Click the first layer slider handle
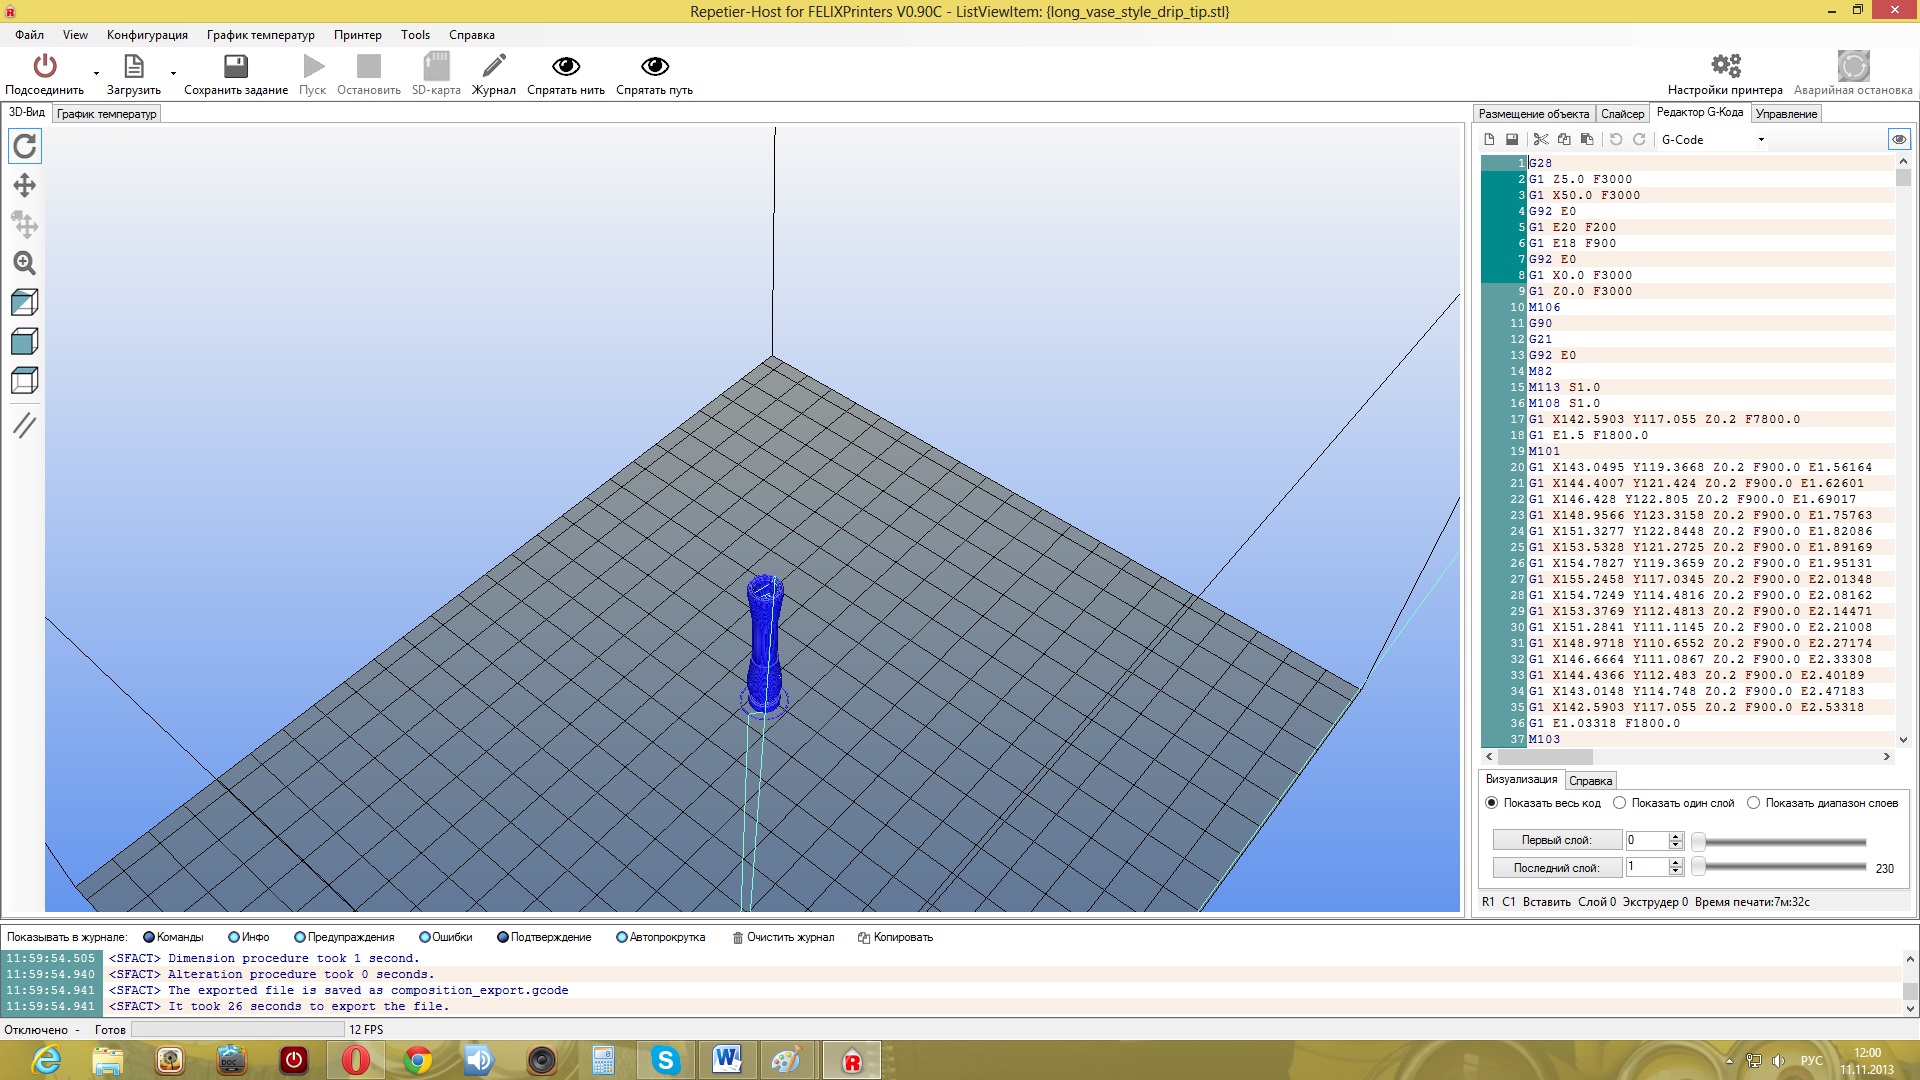Screen dimensions: 1920x1080 (1698, 841)
